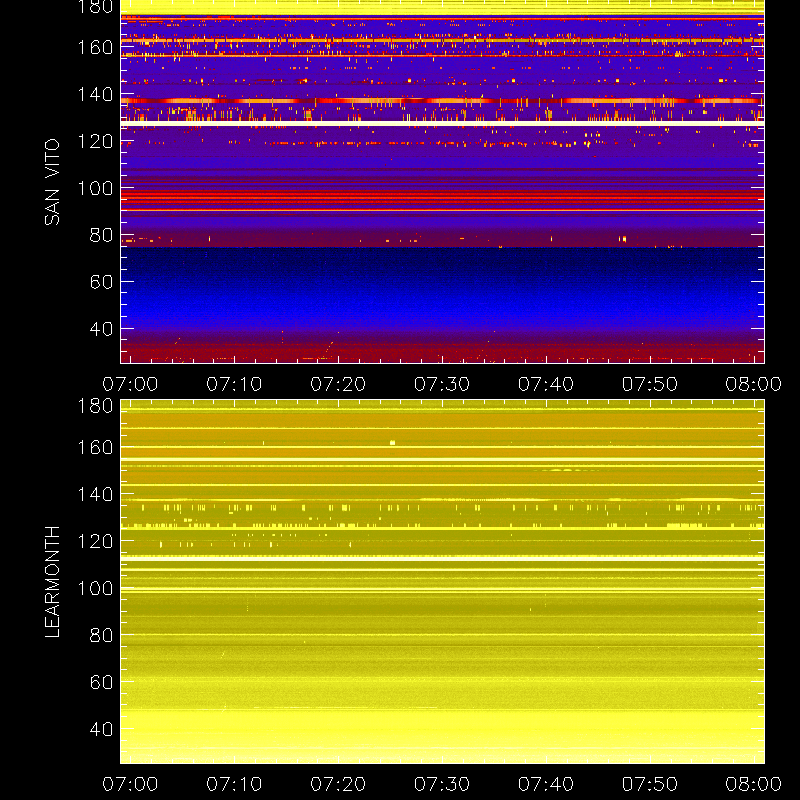The image size is (800, 800).
Task: Choose 60 frequency tick of LEARMONTH
Action: coord(101,683)
